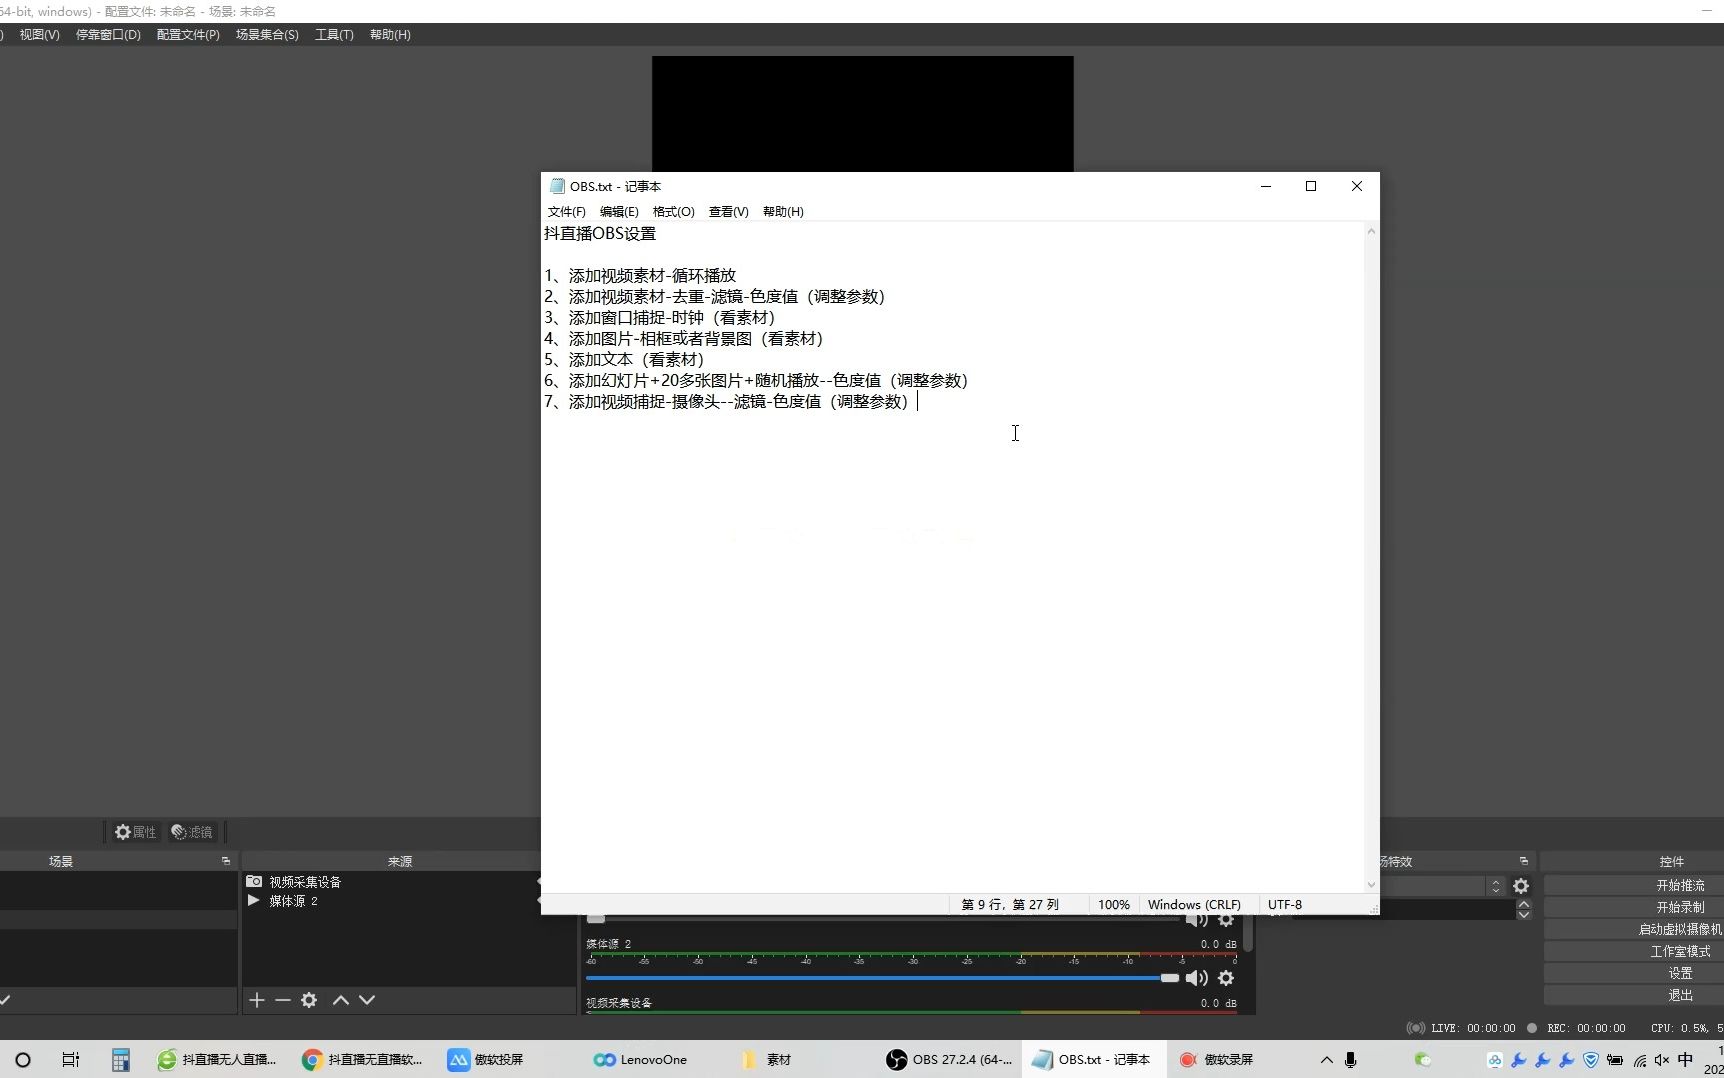Viewport: 1724px width, 1078px height.
Task: Switch to 抖直播无人直播 browser taskbar item
Action: [x=217, y=1060]
